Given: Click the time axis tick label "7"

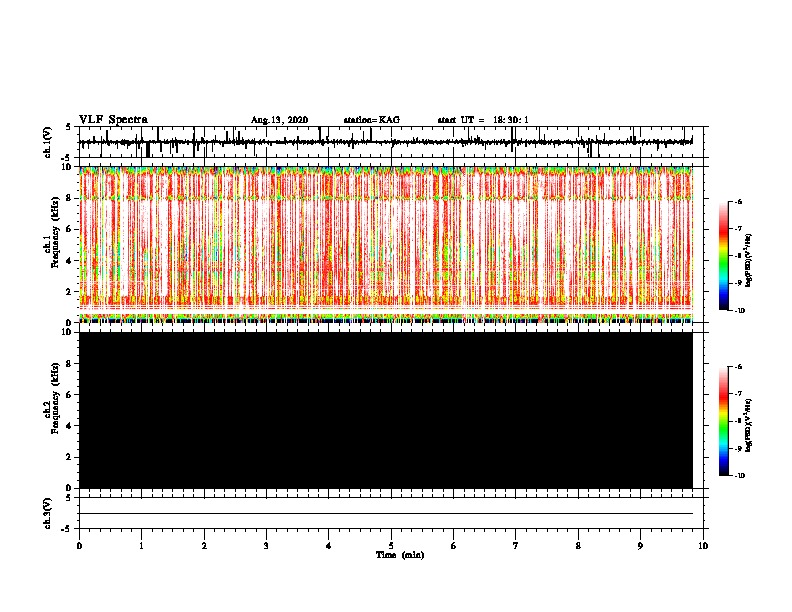Looking at the screenshot, I should click(x=516, y=546).
